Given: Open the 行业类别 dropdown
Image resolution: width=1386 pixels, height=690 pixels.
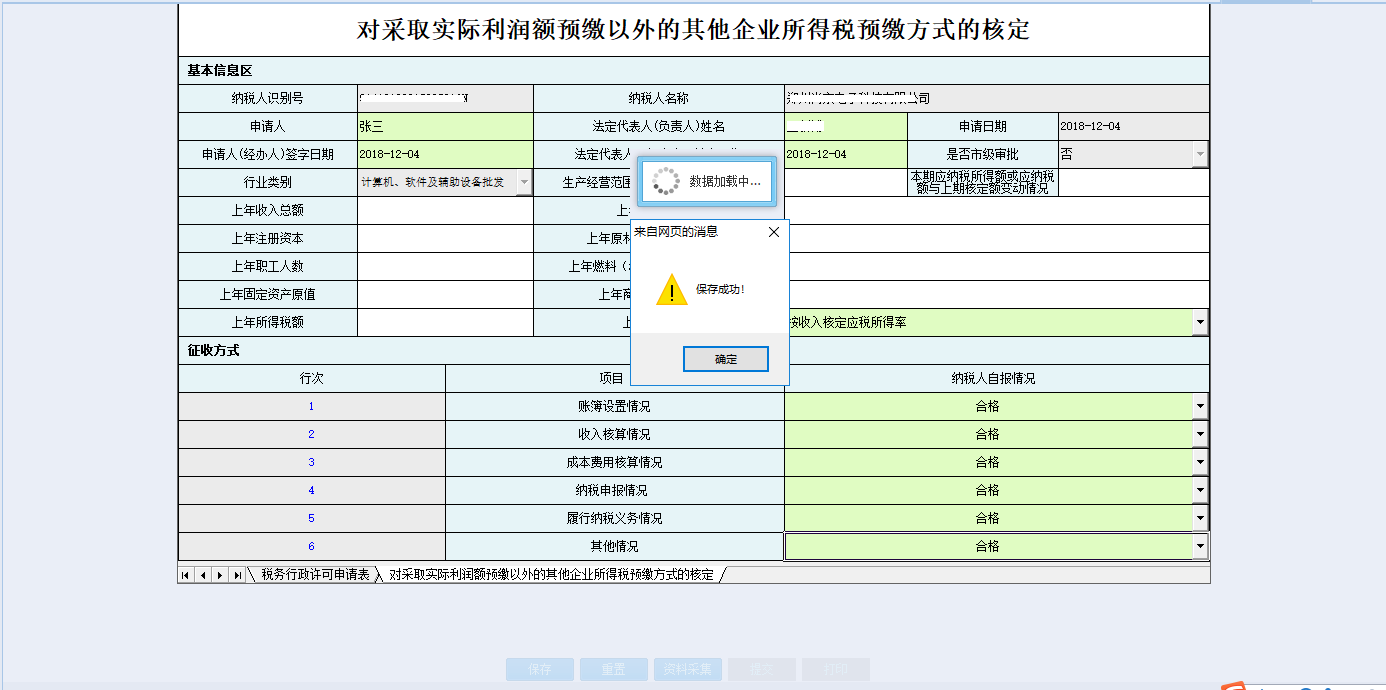Looking at the screenshot, I should 523,182.
